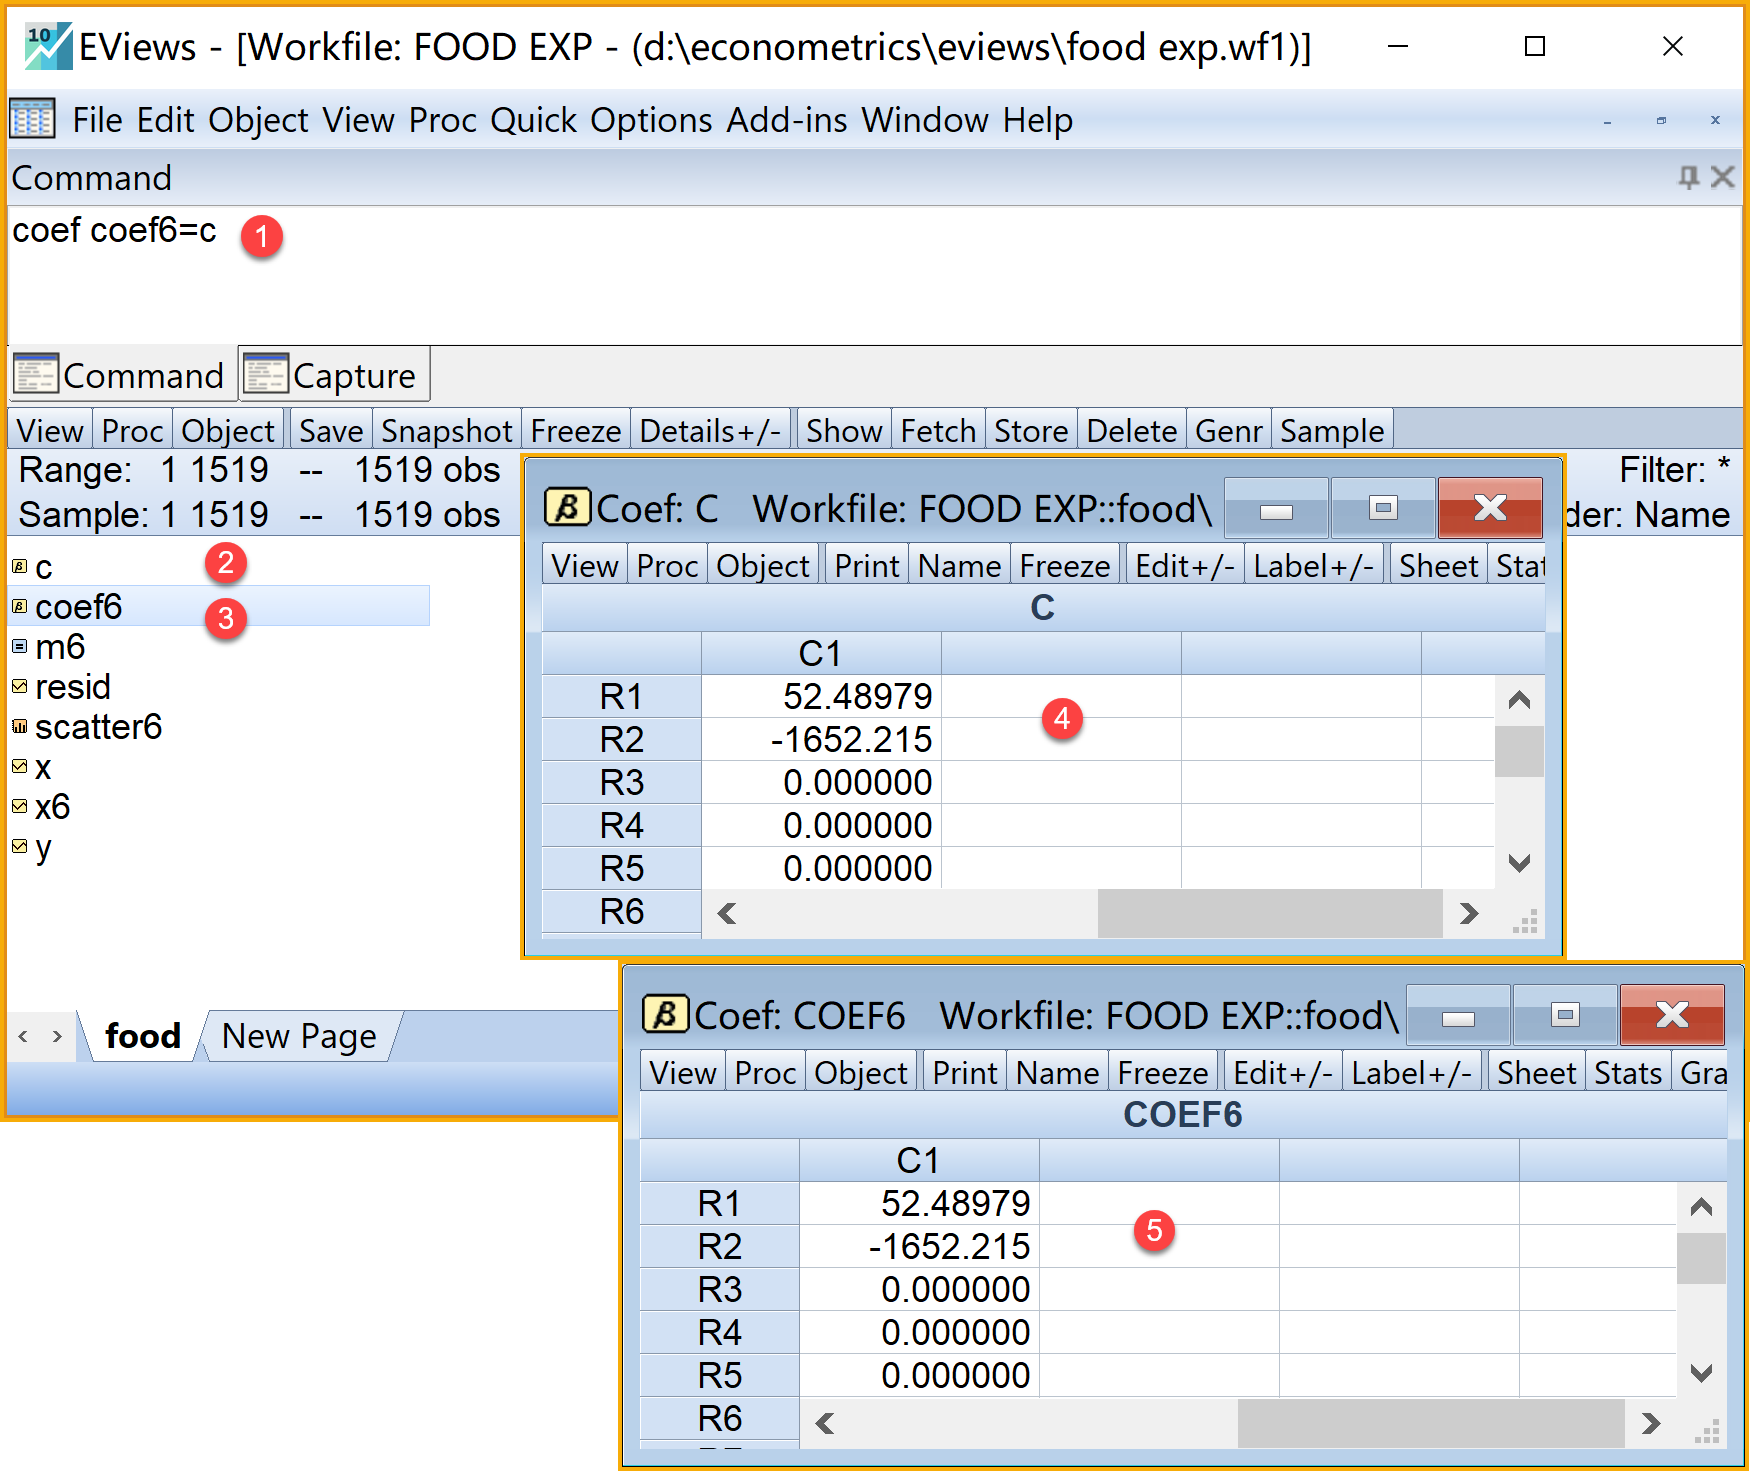Click the scatter6 graph object icon
The image size is (1750, 1471).
click(x=19, y=726)
